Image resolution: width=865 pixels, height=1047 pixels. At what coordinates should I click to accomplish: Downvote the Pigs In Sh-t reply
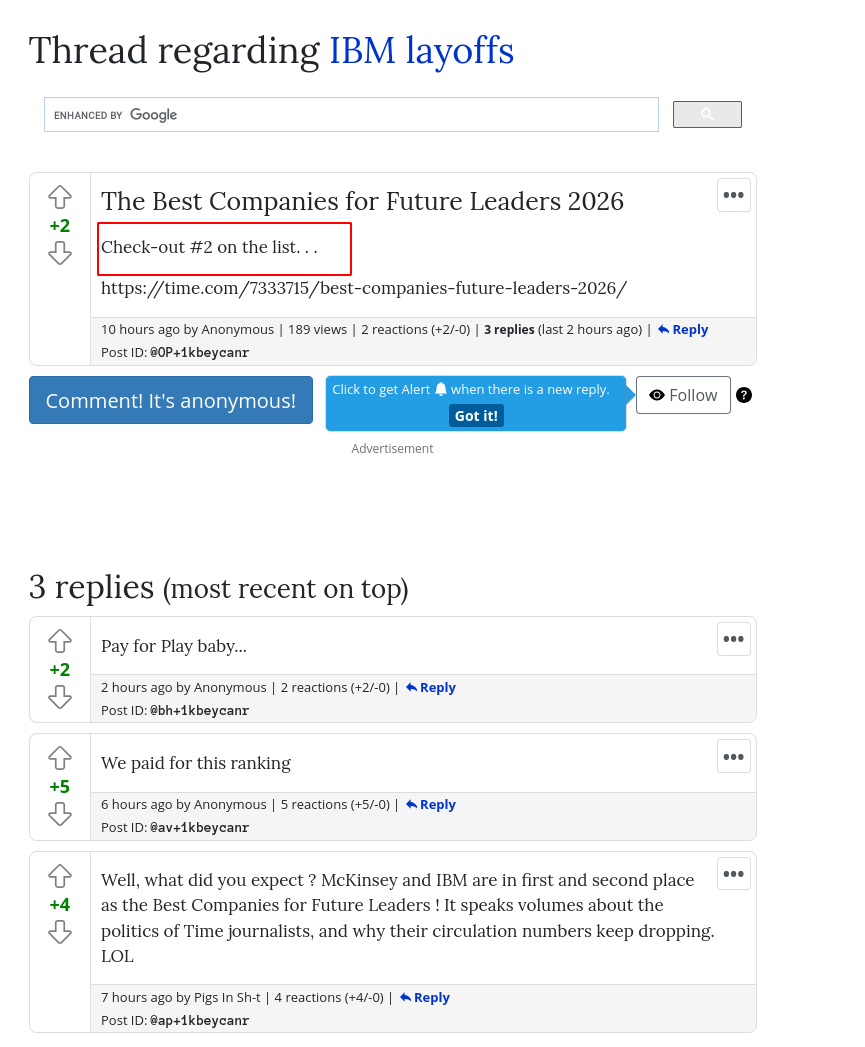60,932
